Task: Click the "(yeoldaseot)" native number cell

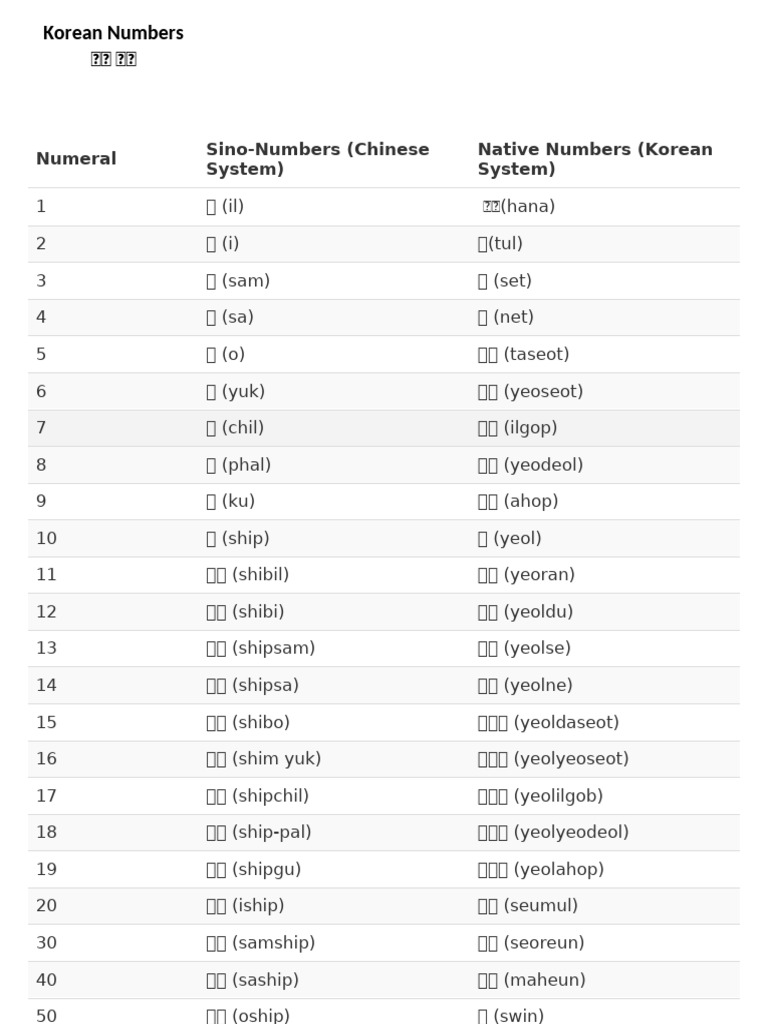Action: tap(548, 722)
